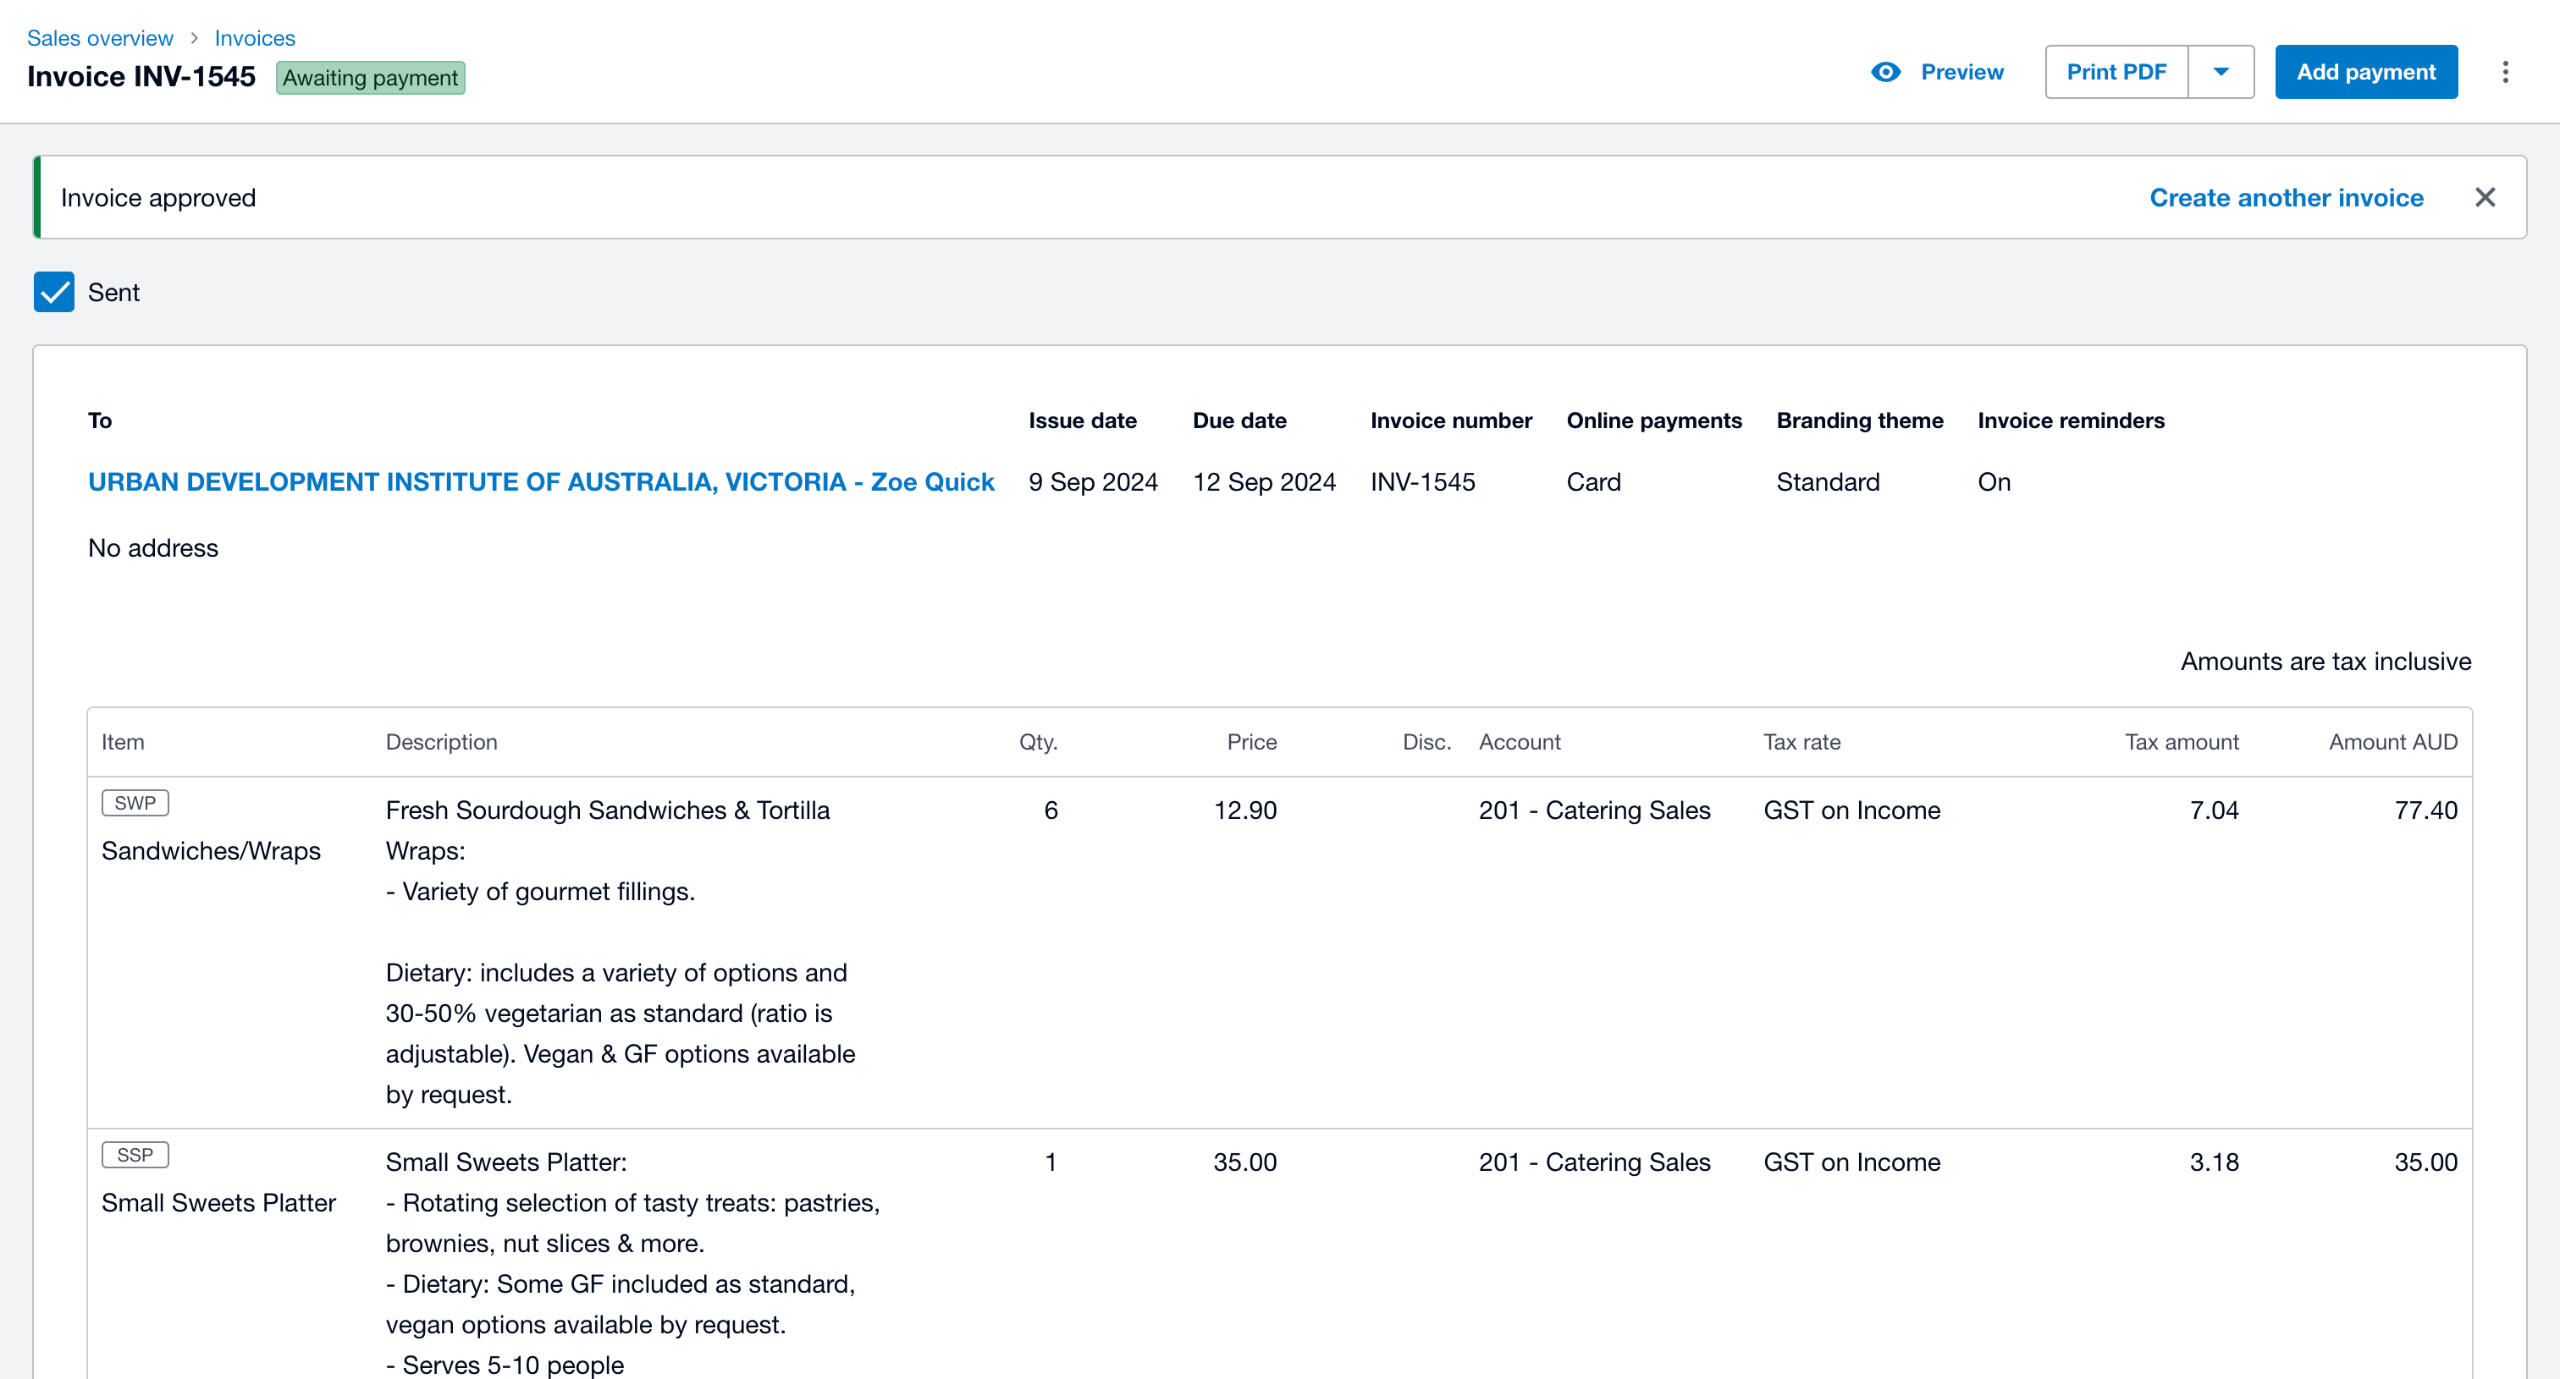This screenshot has width=2560, height=1379.
Task: Click the Preview text link
Action: click(x=1961, y=72)
